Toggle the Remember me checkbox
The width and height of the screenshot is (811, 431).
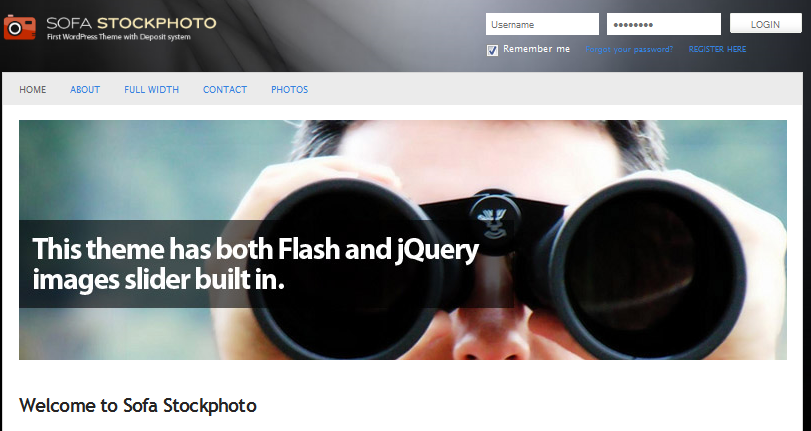(492, 50)
